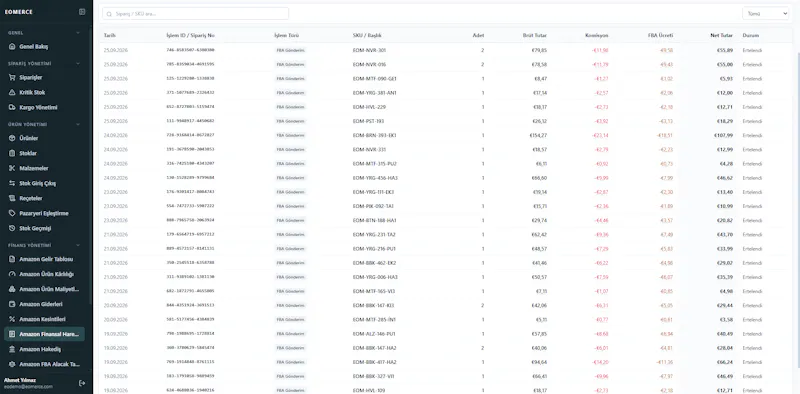Image resolution: width=800 pixels, height=394 pixels.
Task: Go to the Reçeteler menu item
Action: tap(44, 198)
